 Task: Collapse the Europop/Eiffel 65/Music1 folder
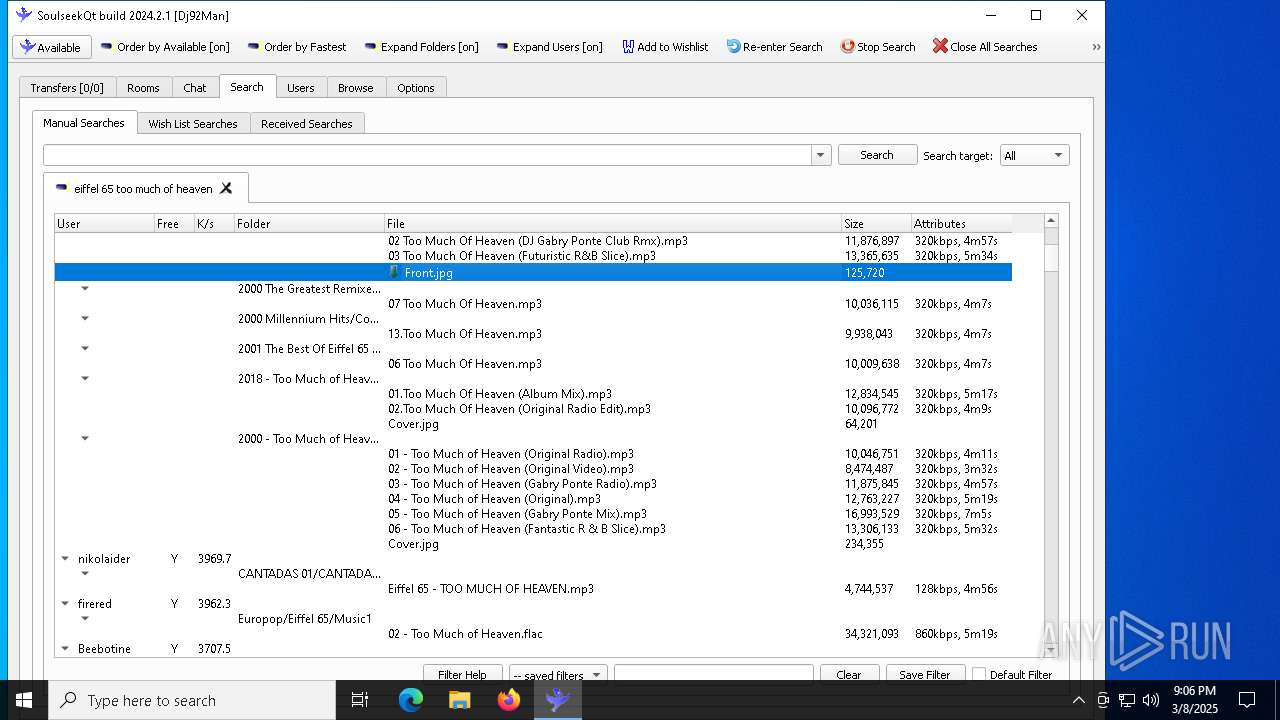click(x=85, y=619)
